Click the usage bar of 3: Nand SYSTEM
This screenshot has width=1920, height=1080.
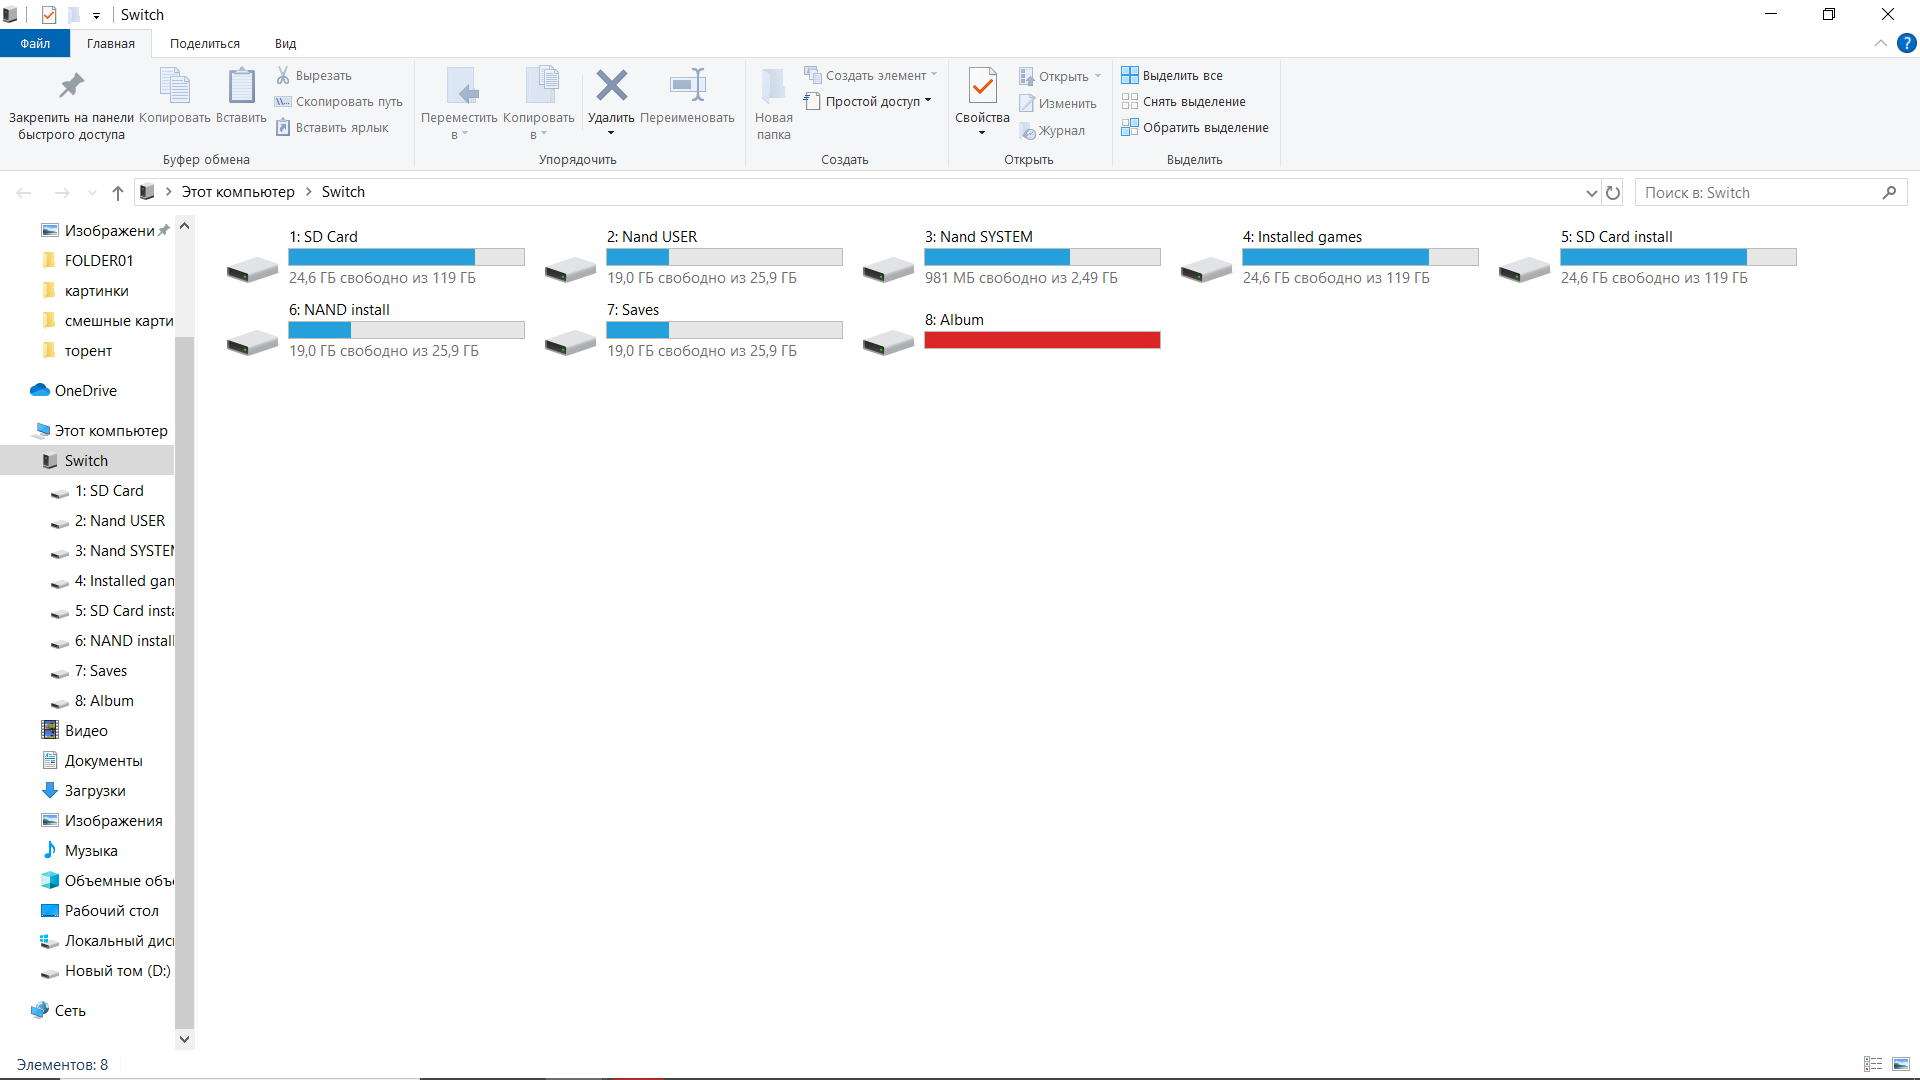point(1042,257)
